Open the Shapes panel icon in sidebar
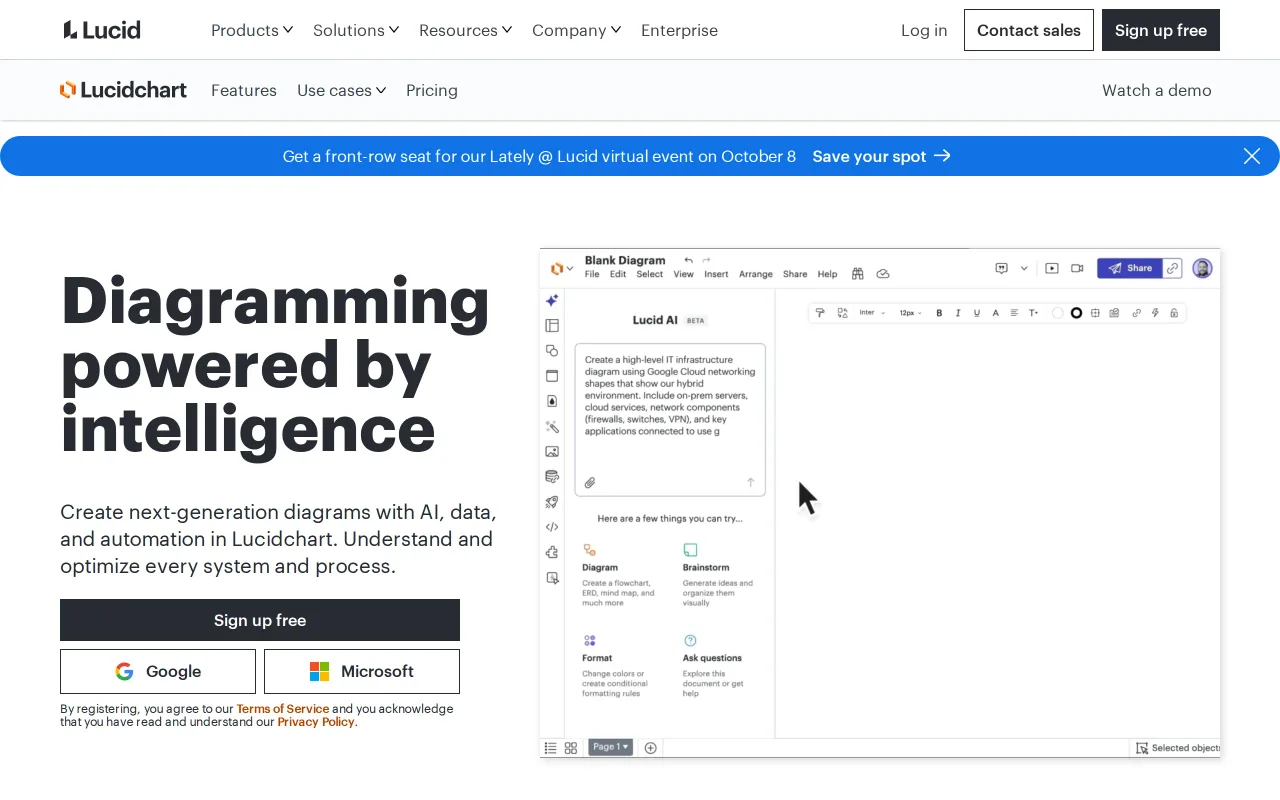This screenshot has height=800, width=1280. 552,350
